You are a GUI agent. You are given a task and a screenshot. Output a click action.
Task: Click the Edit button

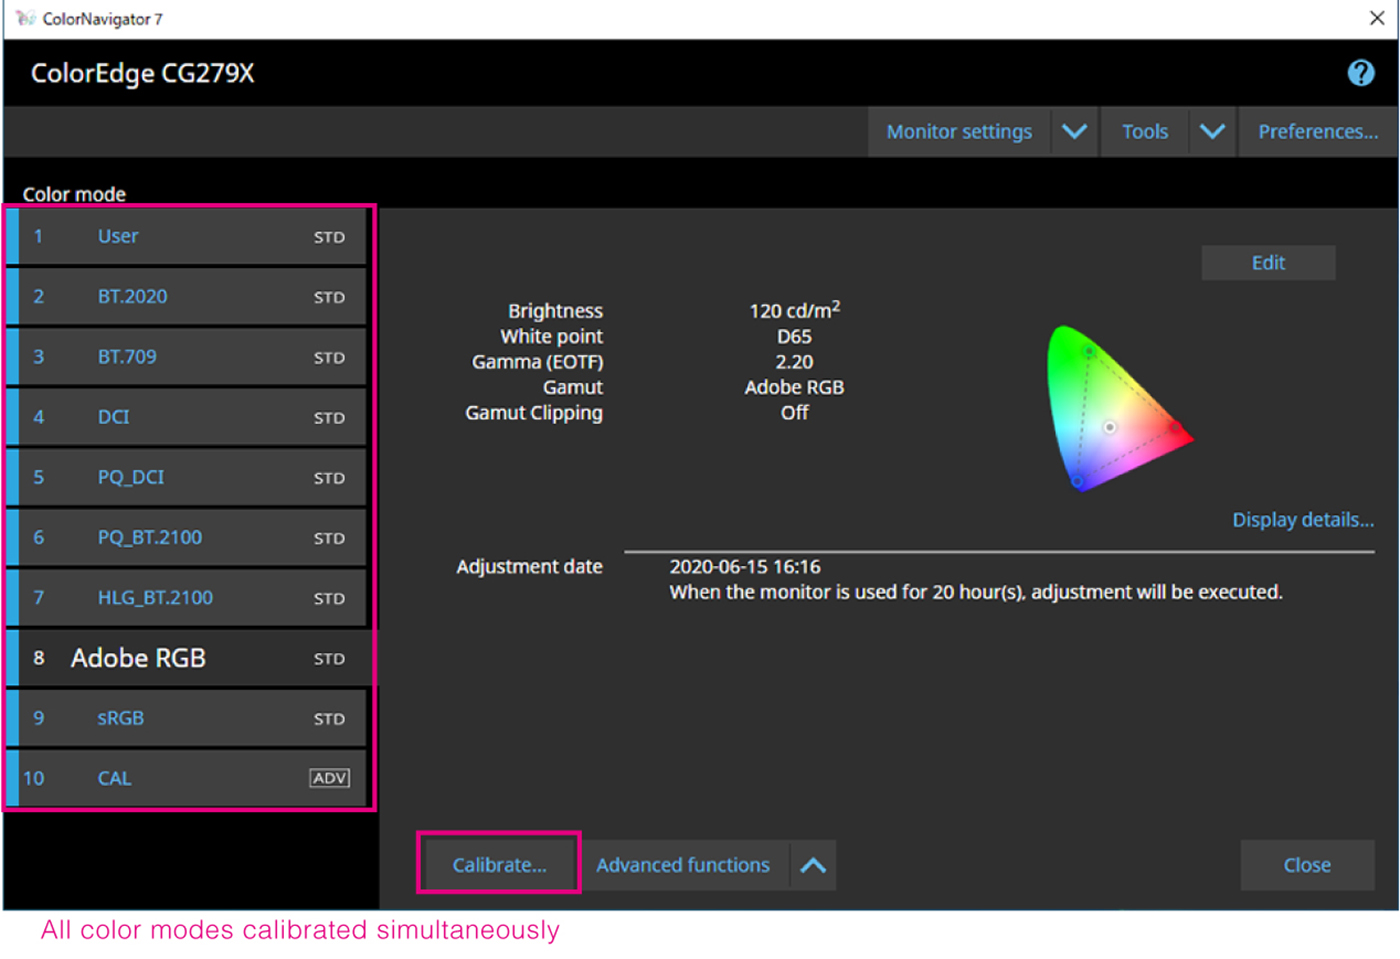coord(1268,263)
